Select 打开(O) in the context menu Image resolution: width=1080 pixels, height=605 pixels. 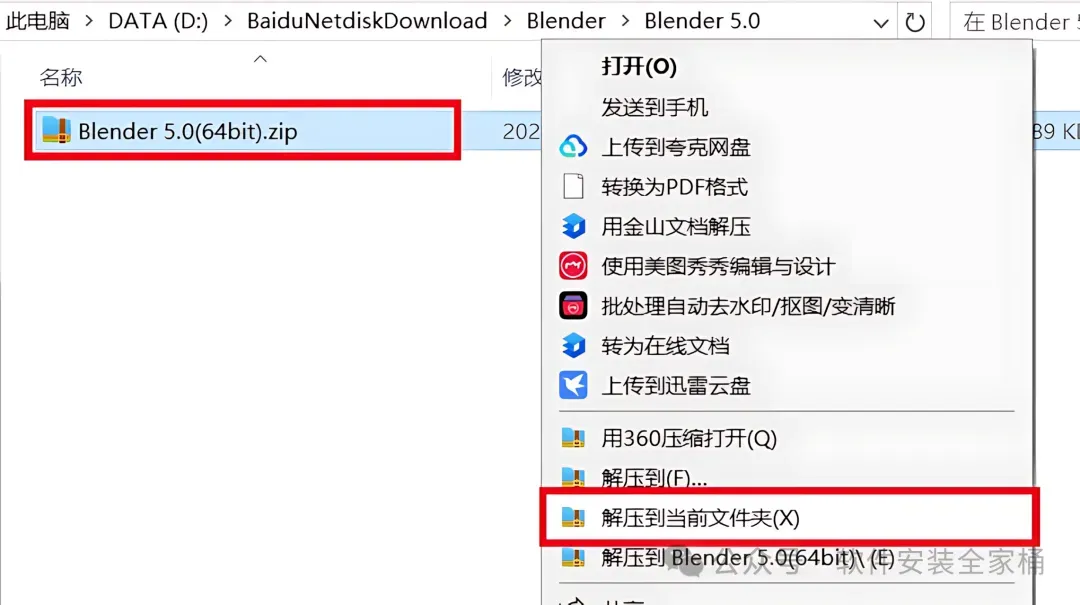click(638, 66)
